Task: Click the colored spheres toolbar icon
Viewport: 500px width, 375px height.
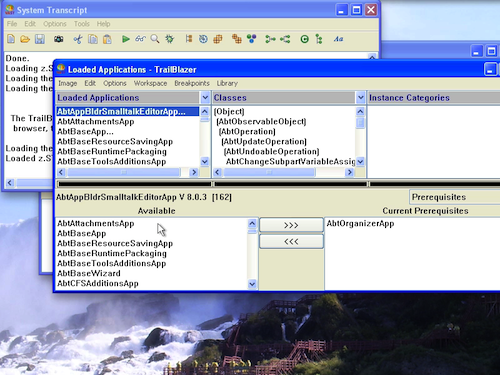Action: pyautogui.click(x=252, y=39)
